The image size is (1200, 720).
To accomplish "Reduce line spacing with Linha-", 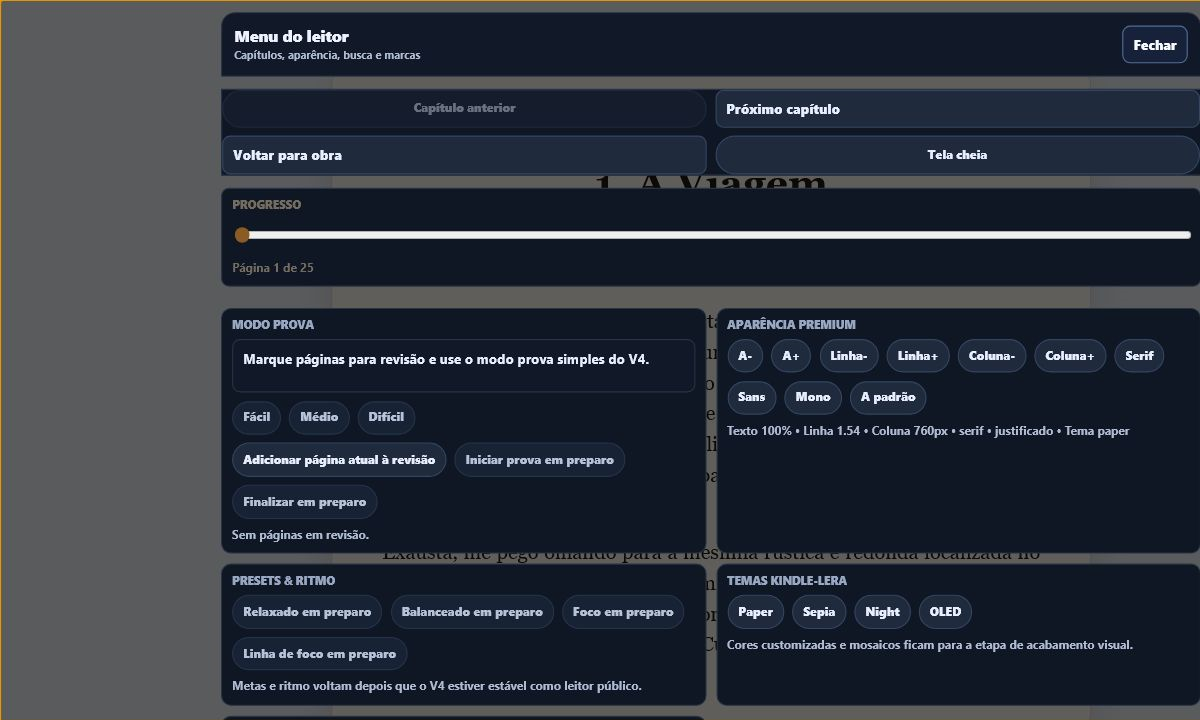I will pos(849,356).
